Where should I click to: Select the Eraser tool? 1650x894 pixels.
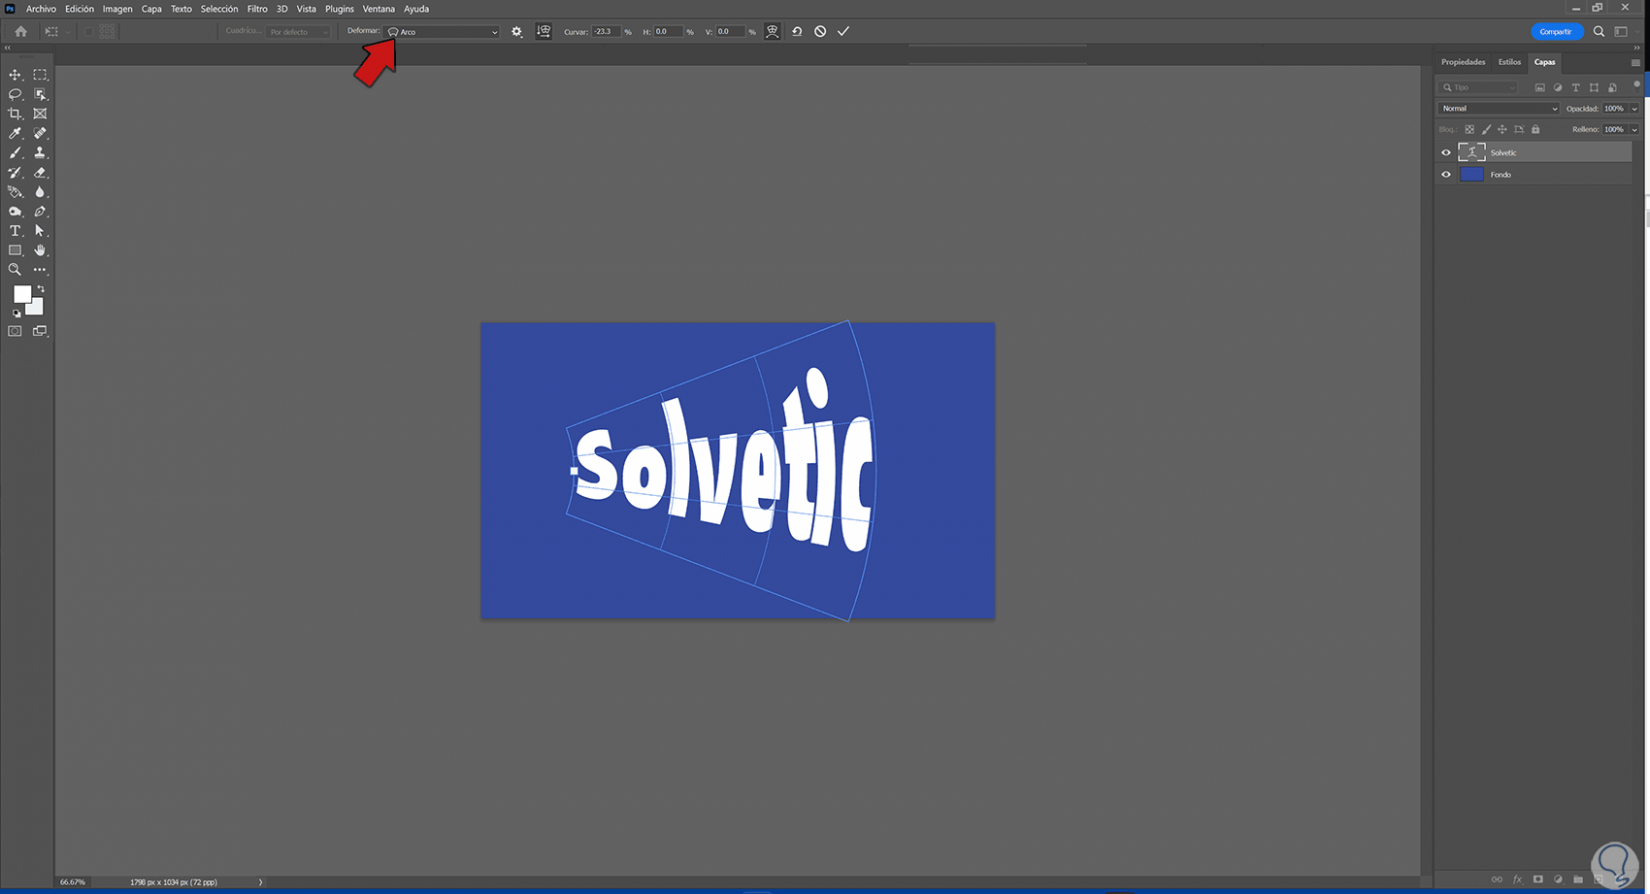40,172
